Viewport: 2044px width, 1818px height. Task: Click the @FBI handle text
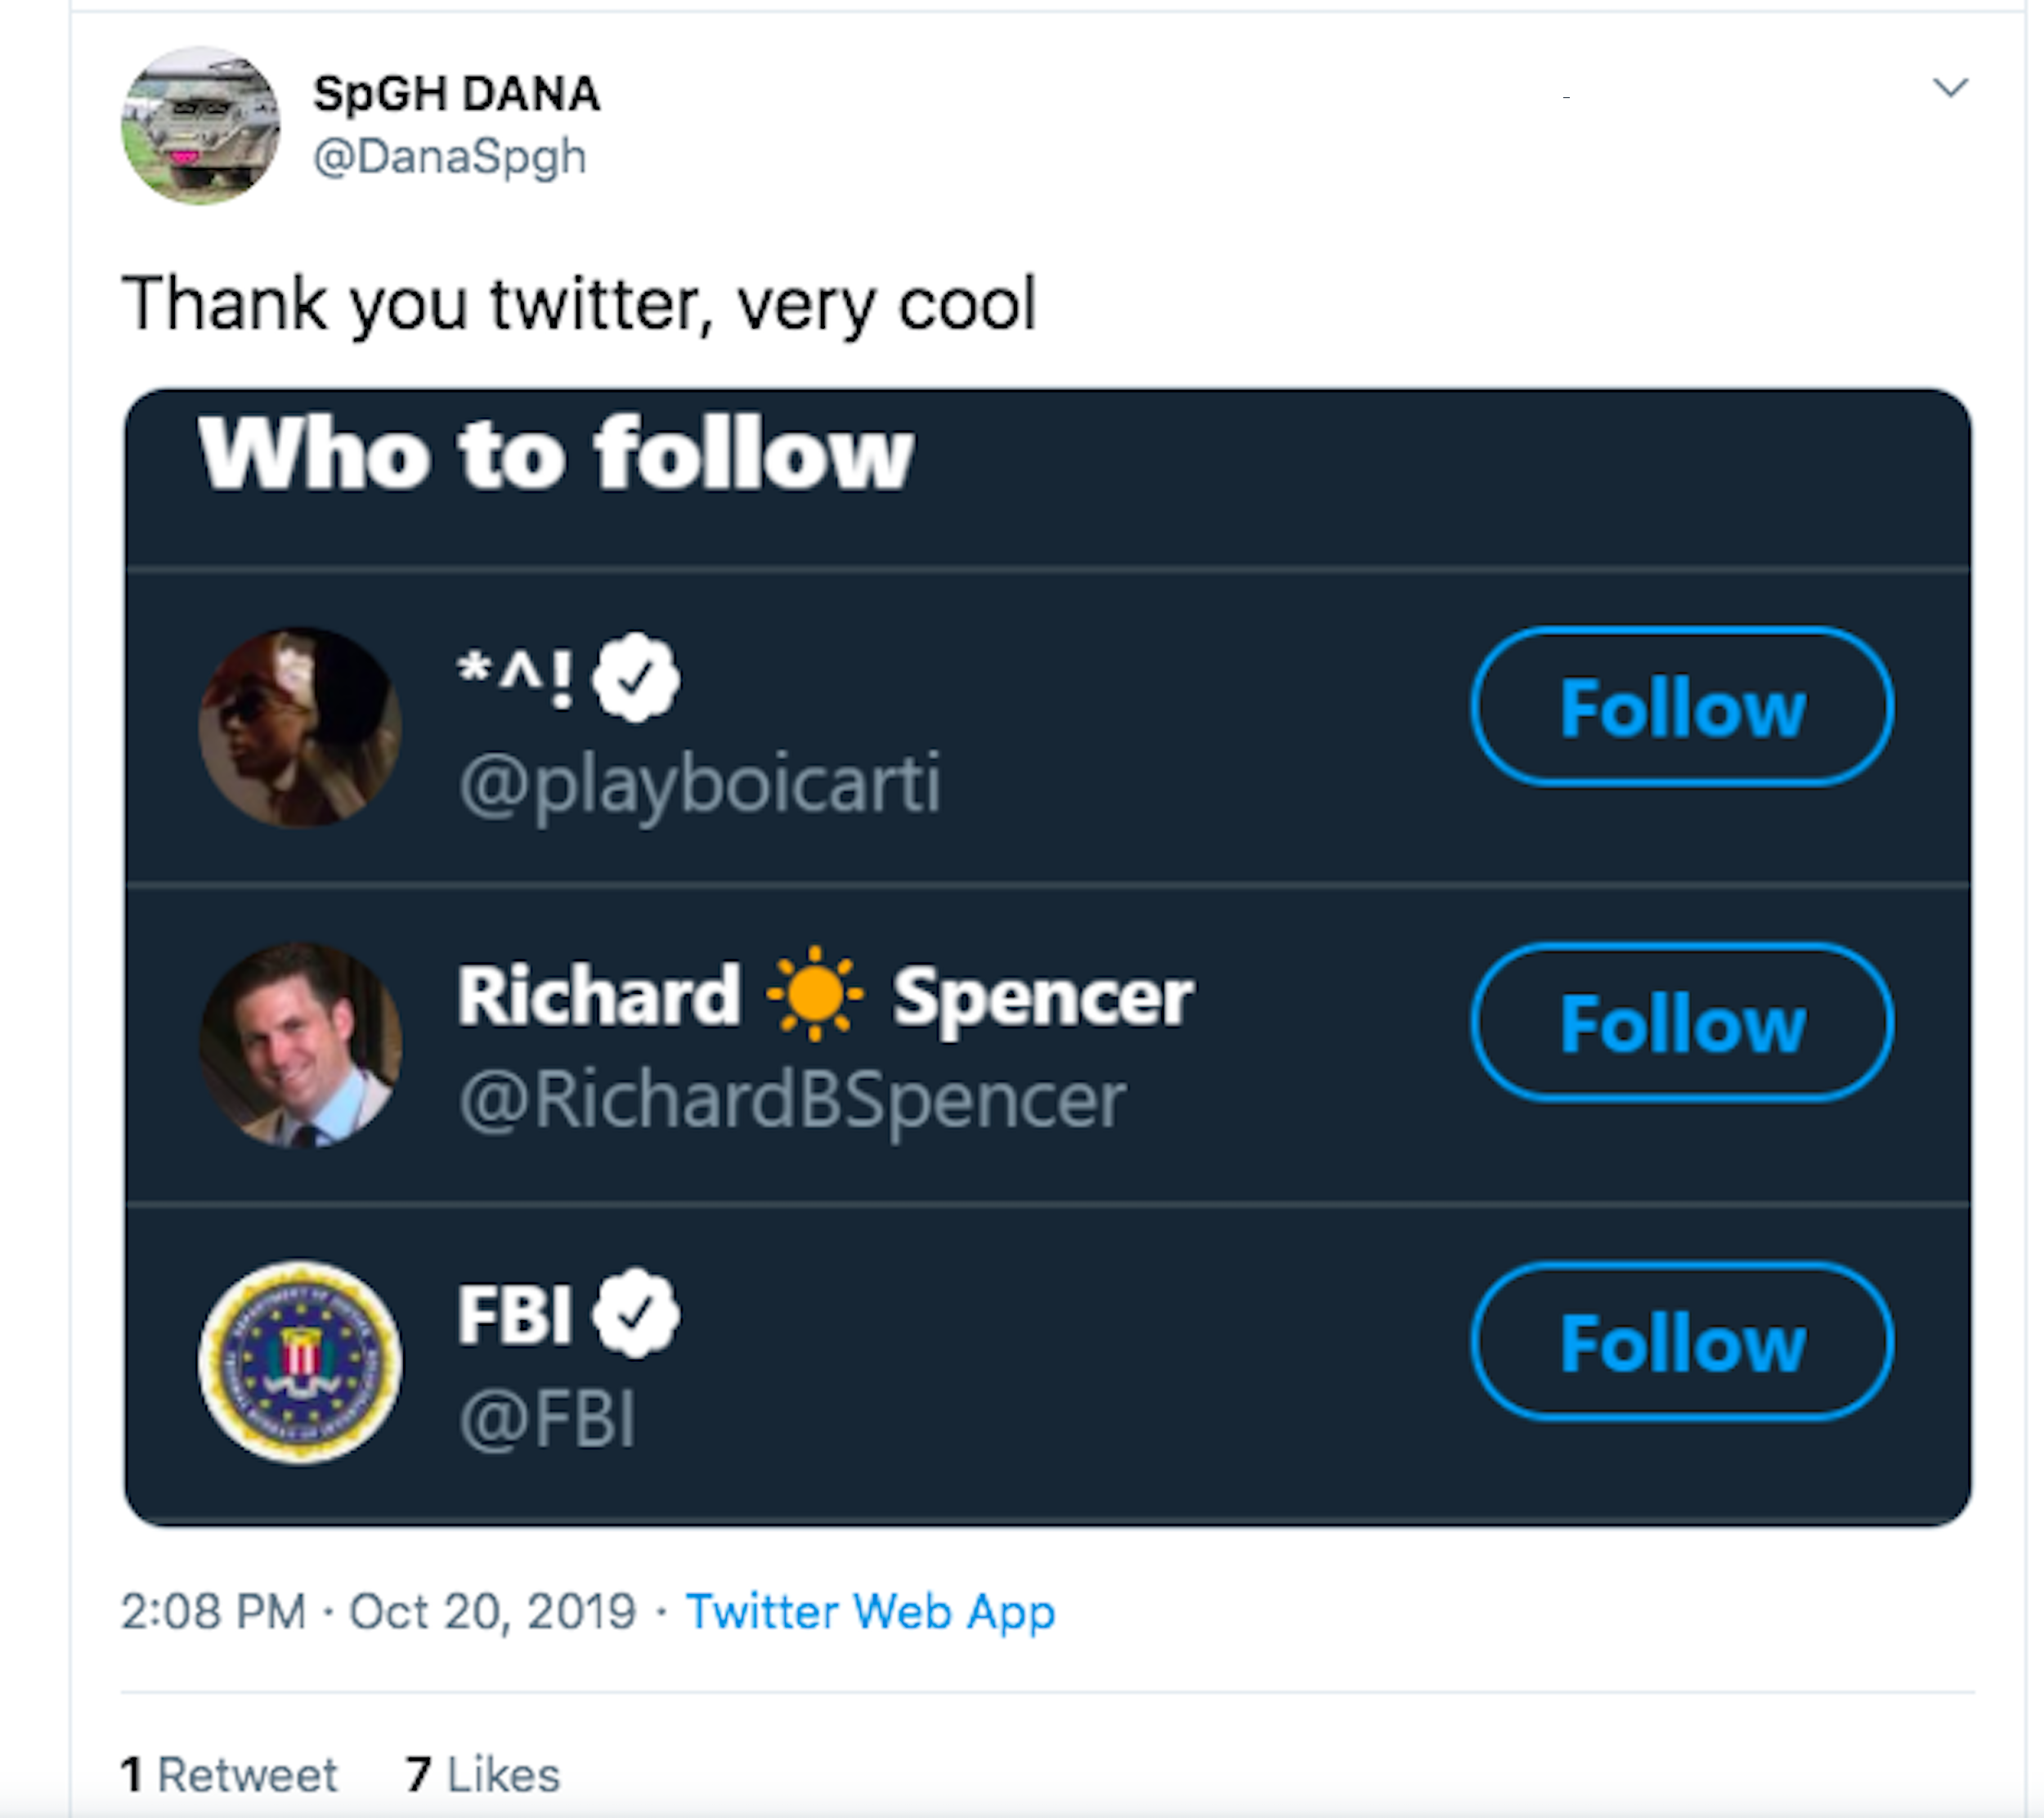pos(547,1418)
